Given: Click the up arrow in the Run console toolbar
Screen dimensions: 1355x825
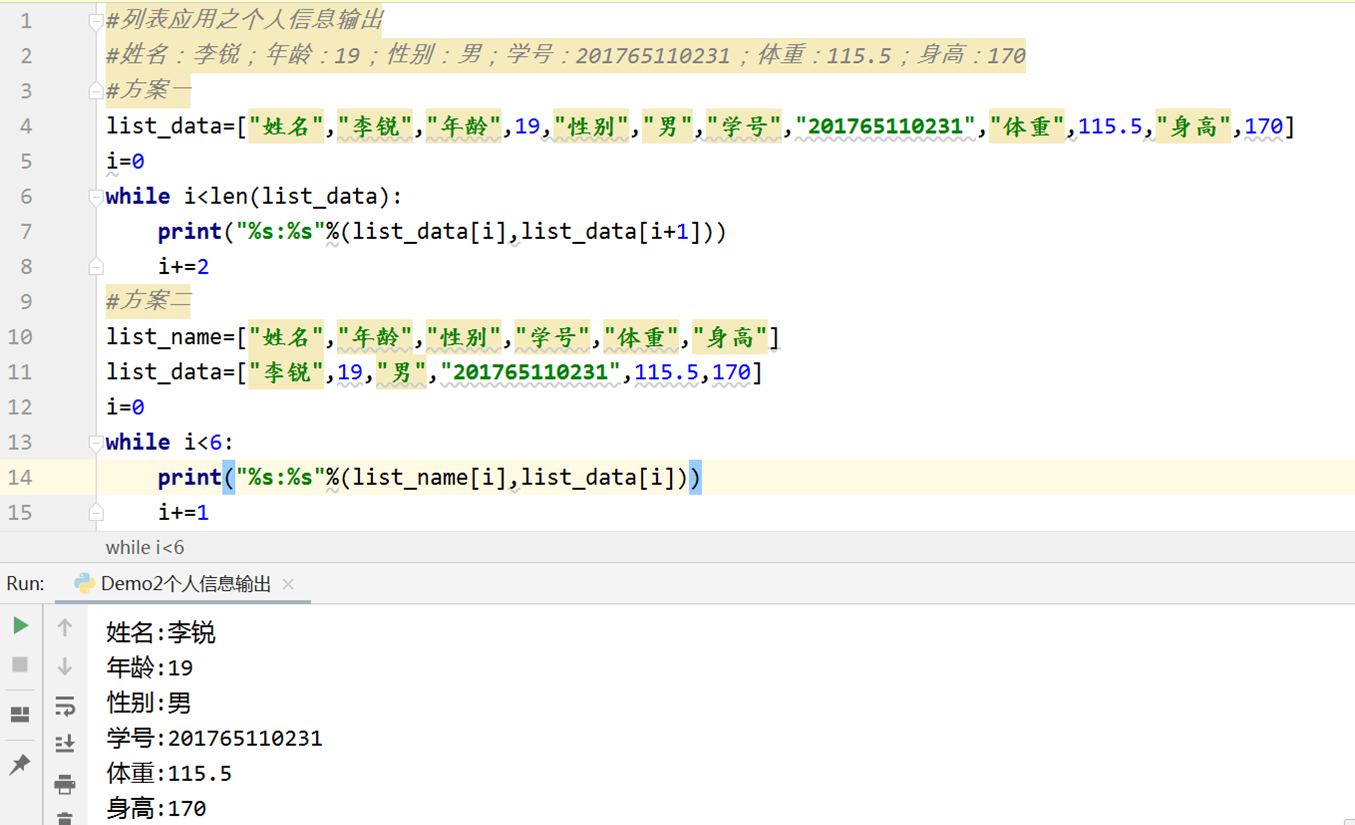Looking at the screenshot, I should coord(65,627).
